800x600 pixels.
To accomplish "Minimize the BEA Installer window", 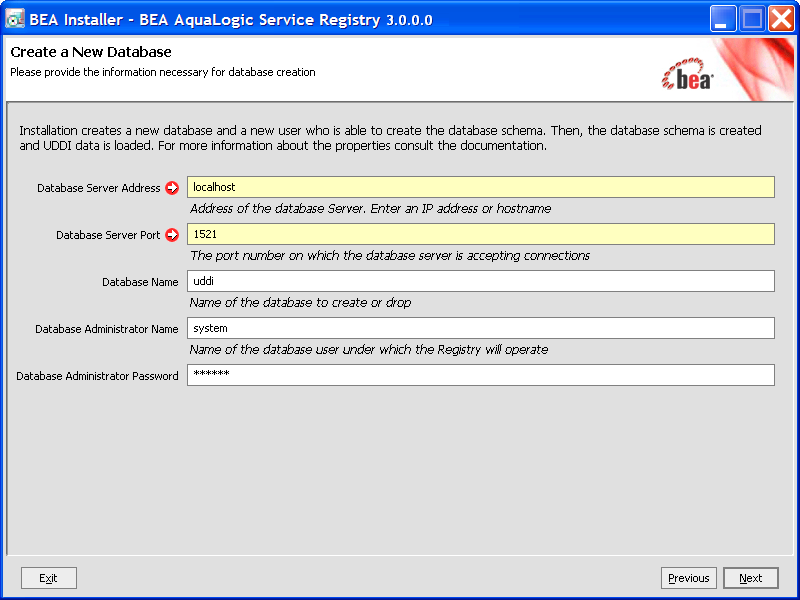I will [722, 19].
